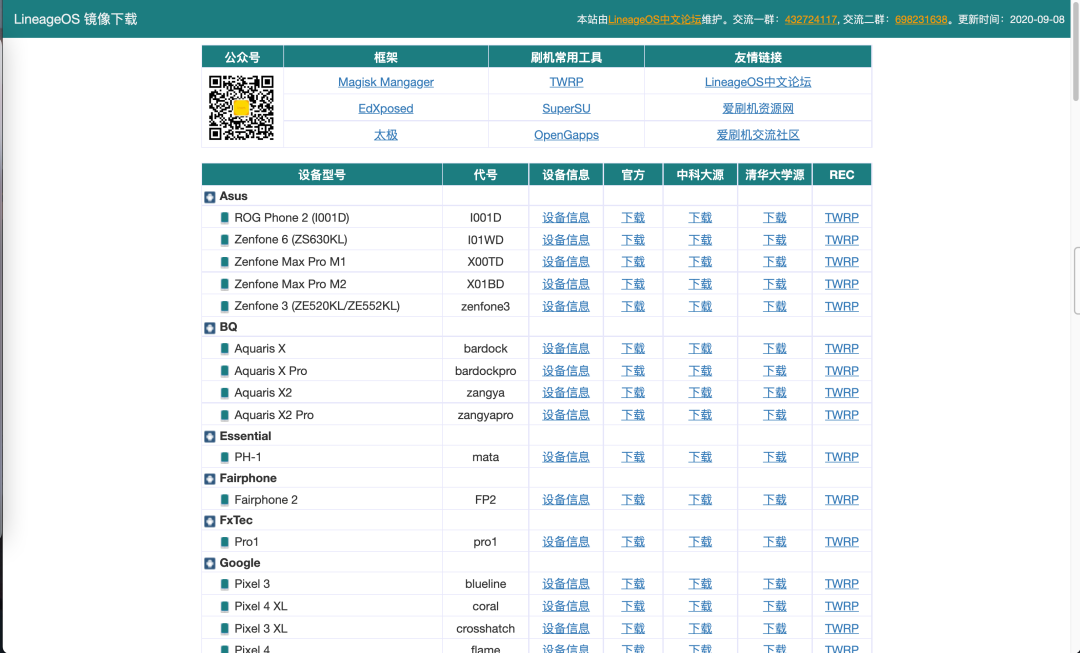The height and width of the screenshot is (653, 1080).
Task: Collapse the FxTec group icon
Action: click(x=210, y=521)
